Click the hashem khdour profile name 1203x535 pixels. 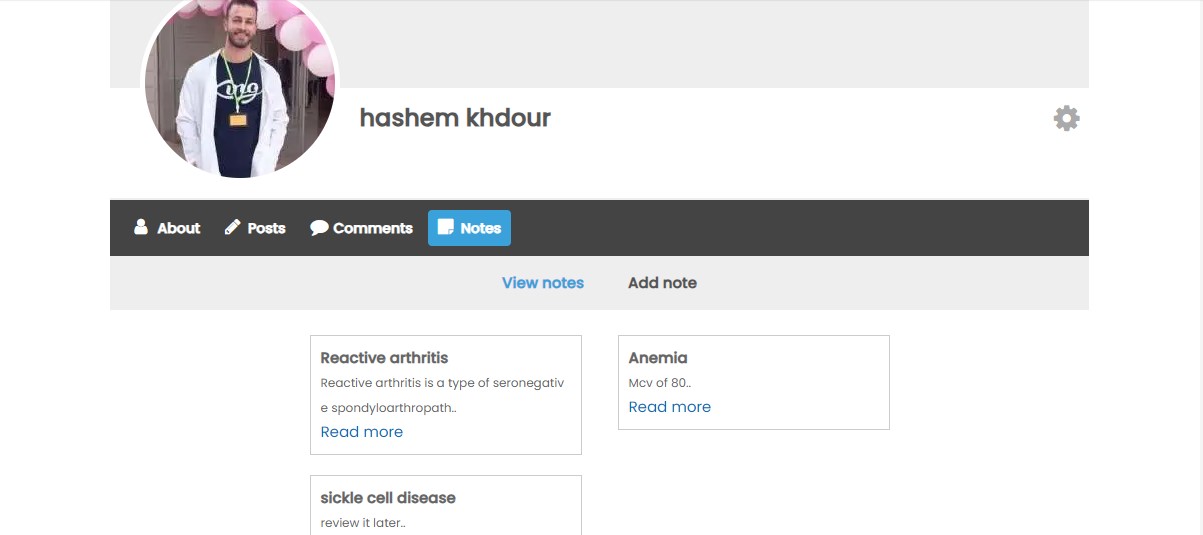455,118
